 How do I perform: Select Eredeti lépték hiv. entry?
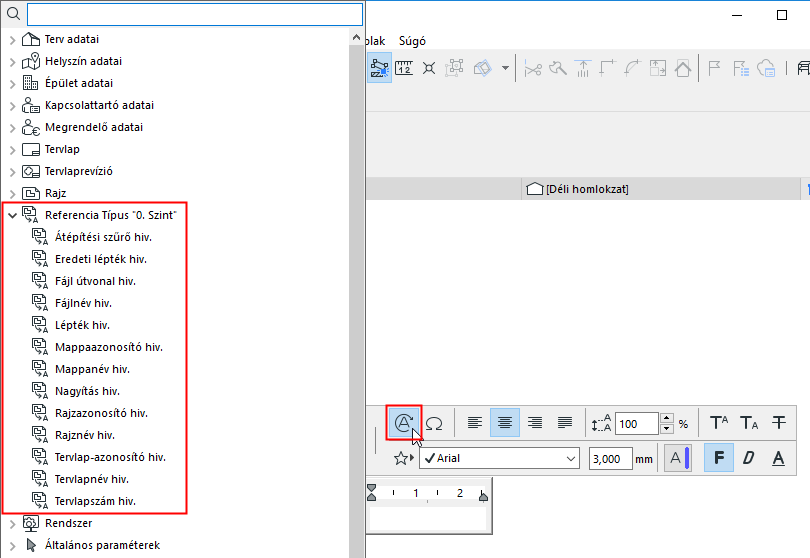point(101,259)
